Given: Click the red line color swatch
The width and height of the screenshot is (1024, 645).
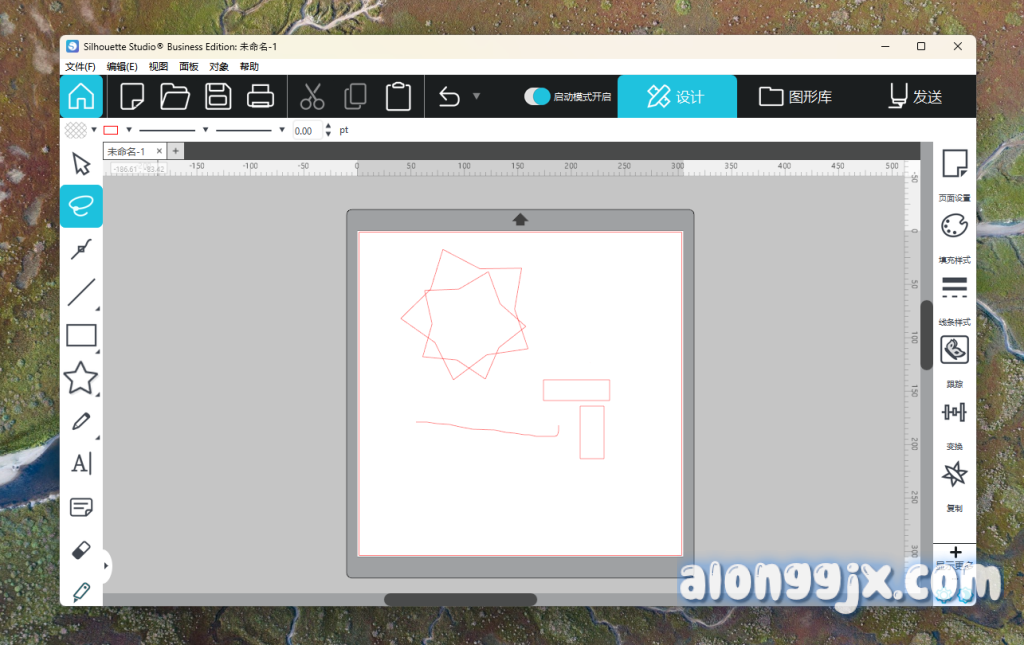Looking at the screenshot, I should point(111,130).
